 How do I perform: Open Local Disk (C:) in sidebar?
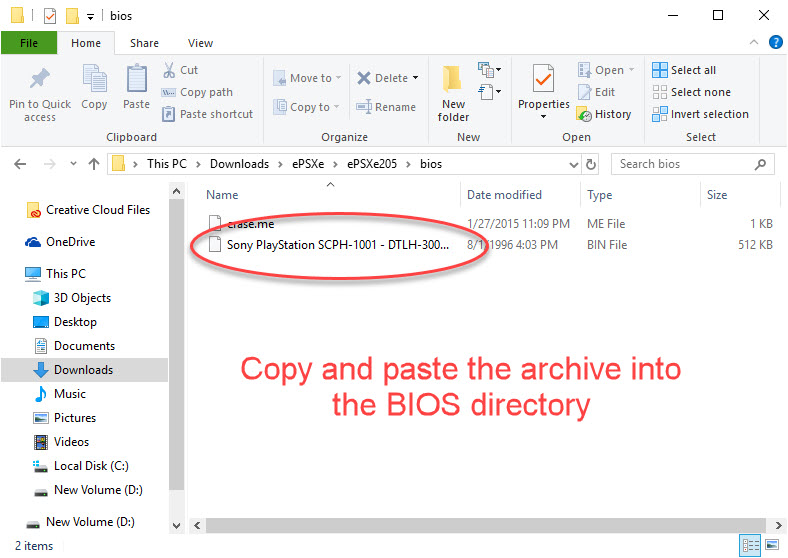80,466
